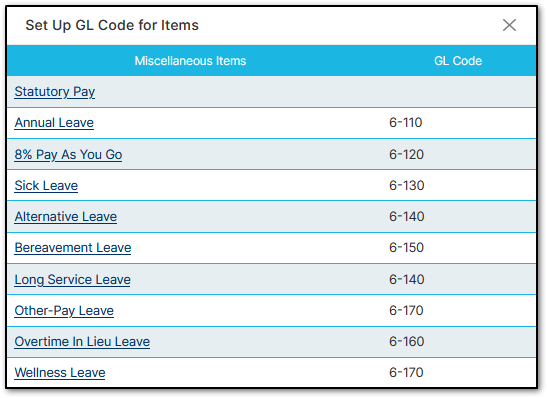Image resolution: width=547 pixels, height=398 pixels.
Task: Click the GL Code column header
Action: [x=458, y=61]
